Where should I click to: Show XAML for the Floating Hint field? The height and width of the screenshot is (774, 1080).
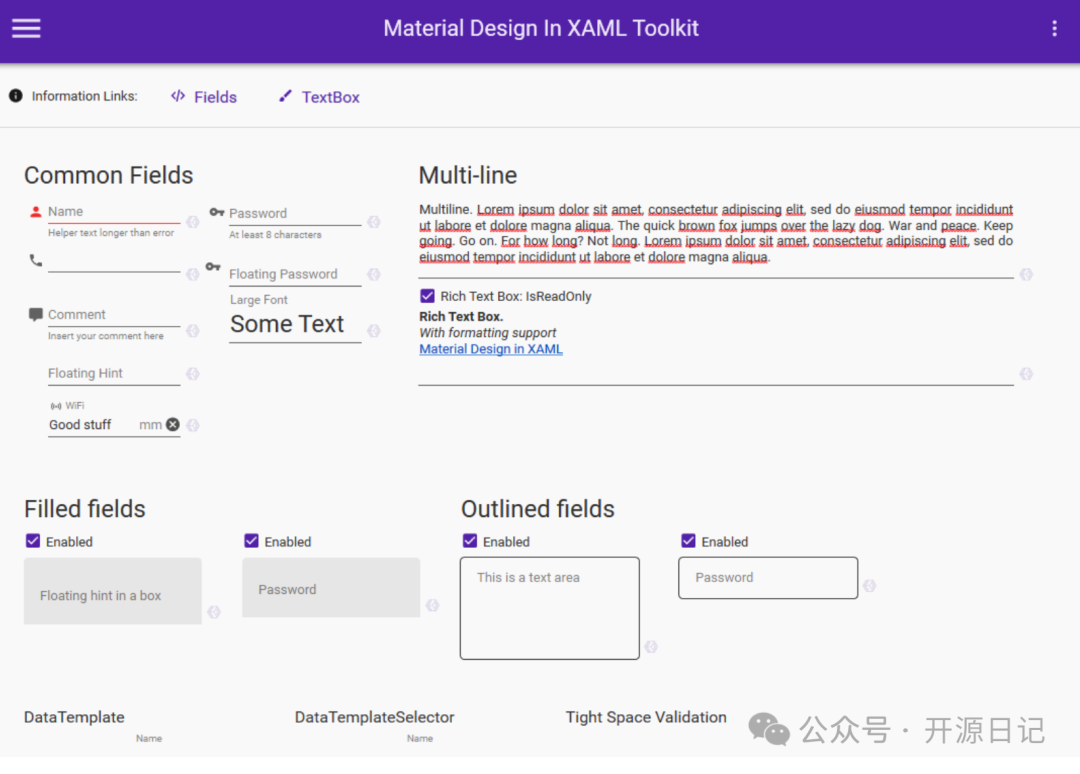[193, 374]
